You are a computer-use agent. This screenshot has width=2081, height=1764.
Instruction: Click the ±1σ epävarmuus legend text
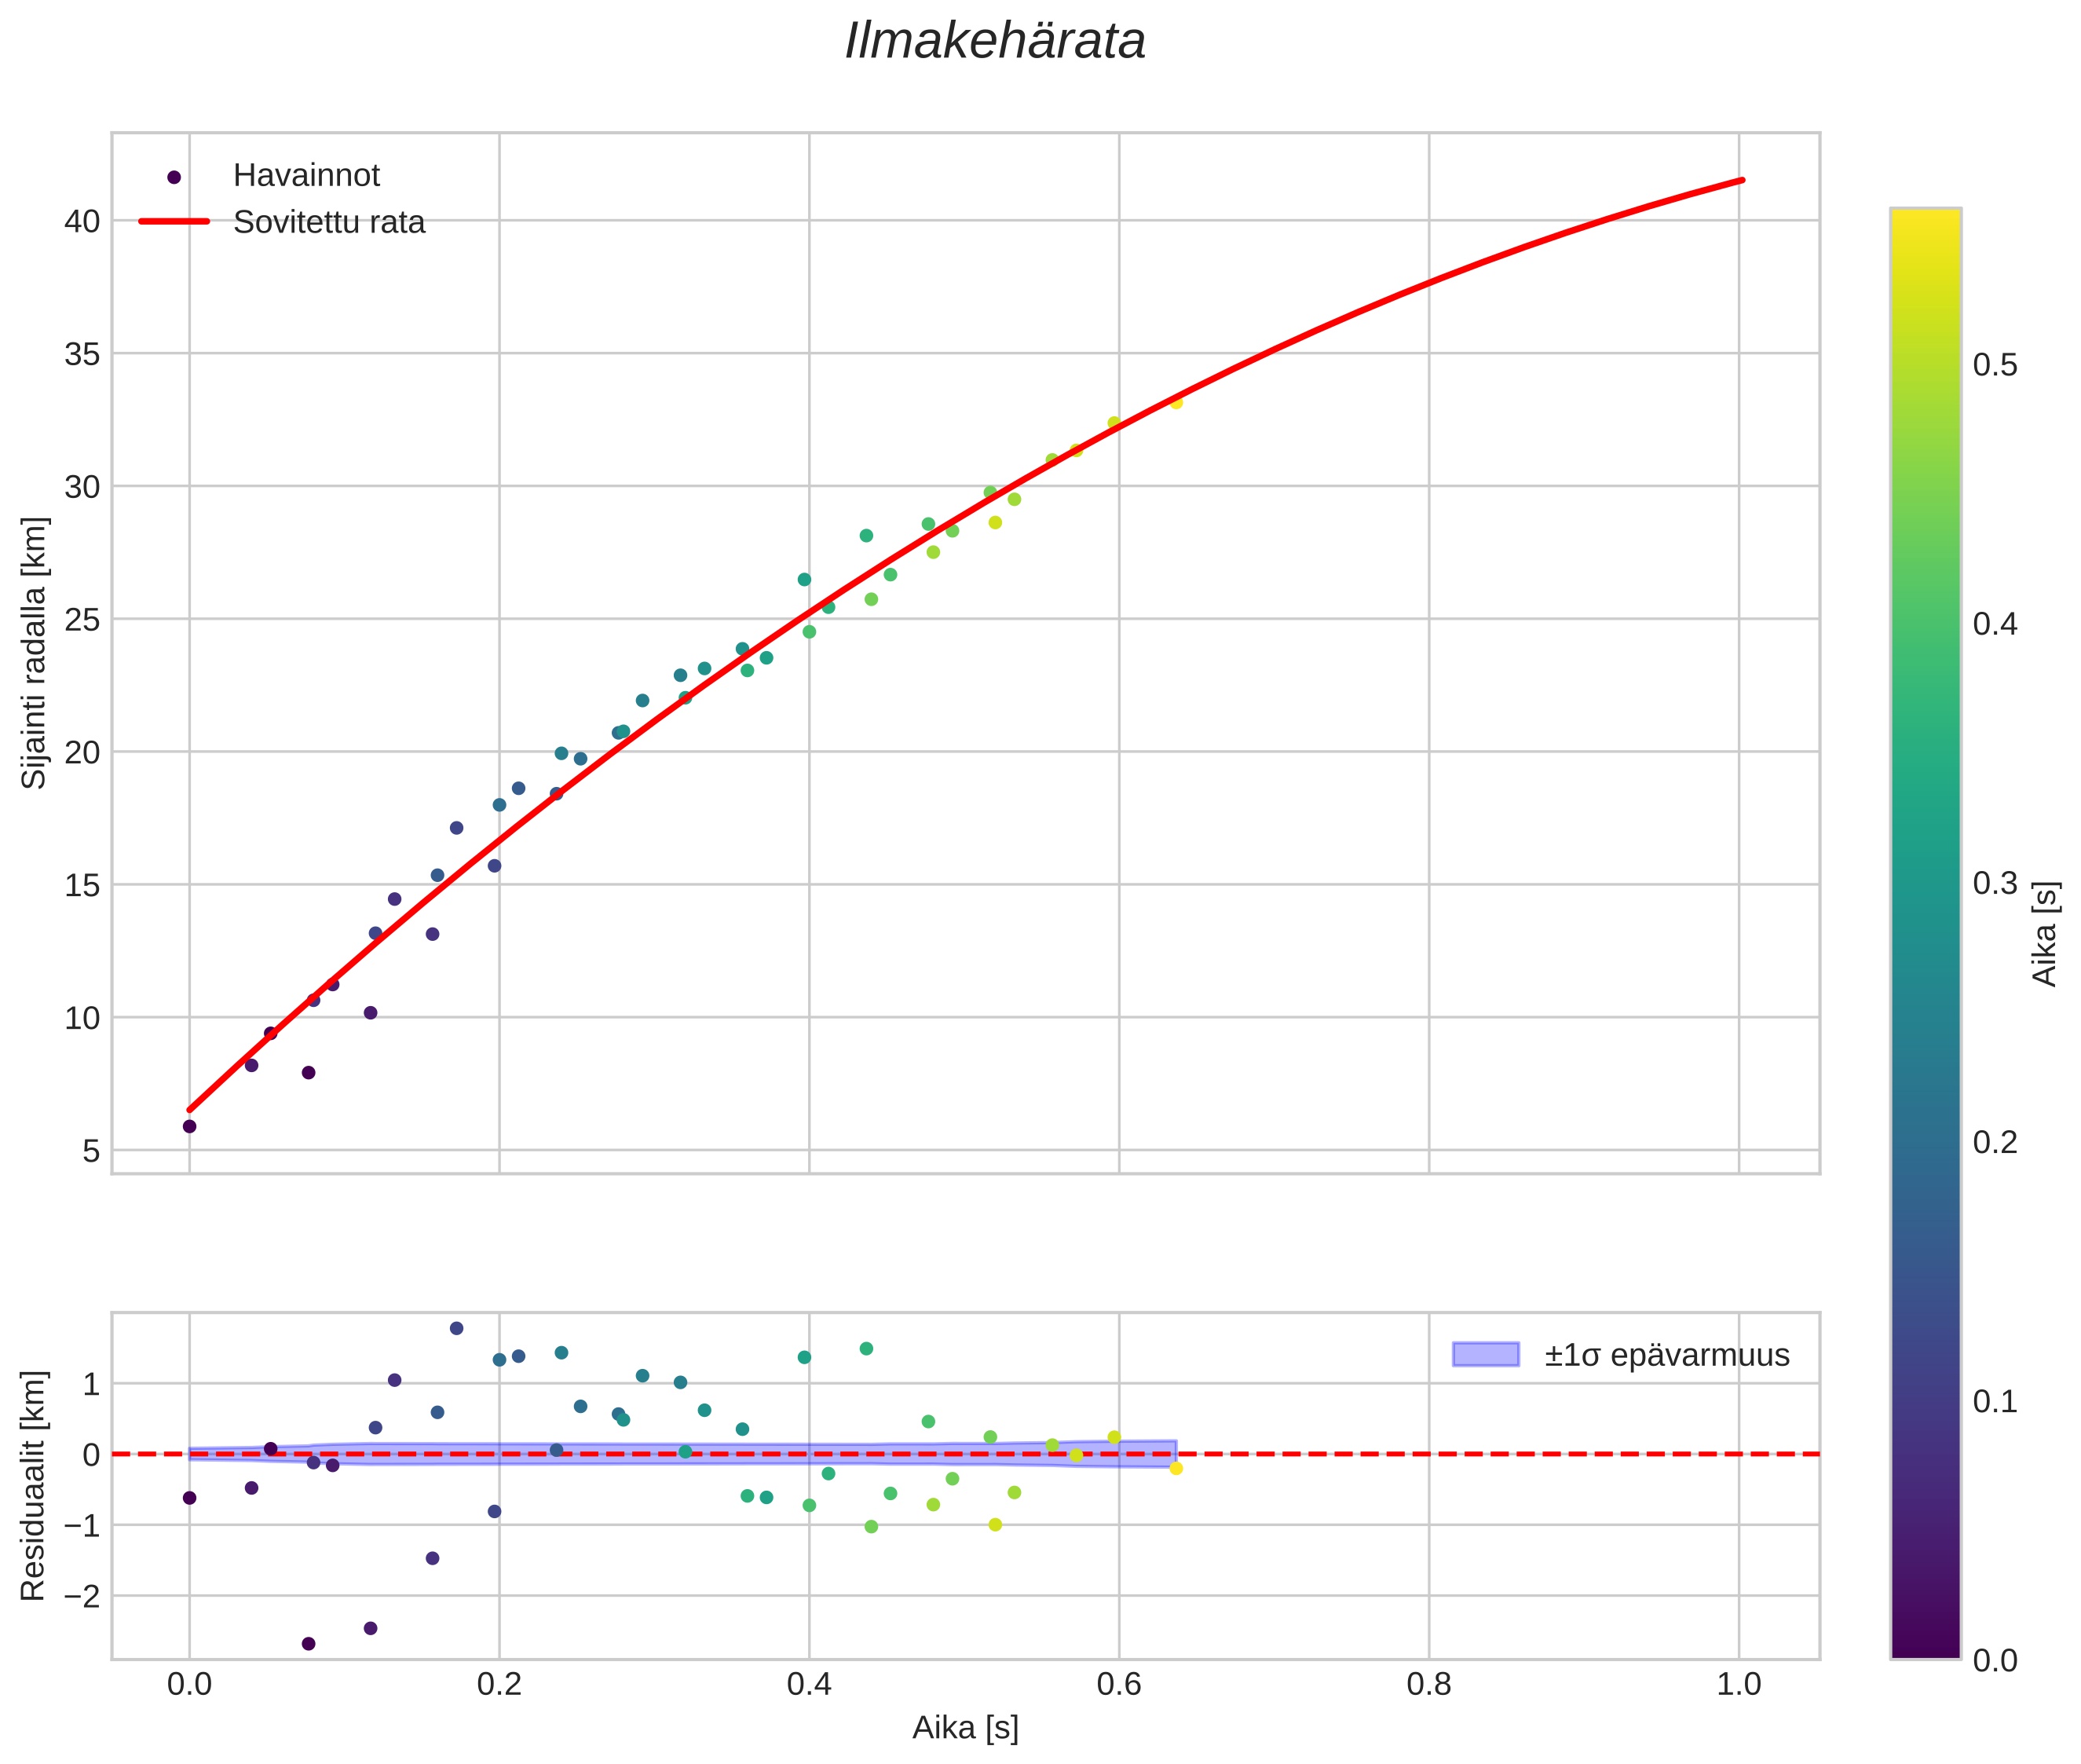[1666, 1355]
